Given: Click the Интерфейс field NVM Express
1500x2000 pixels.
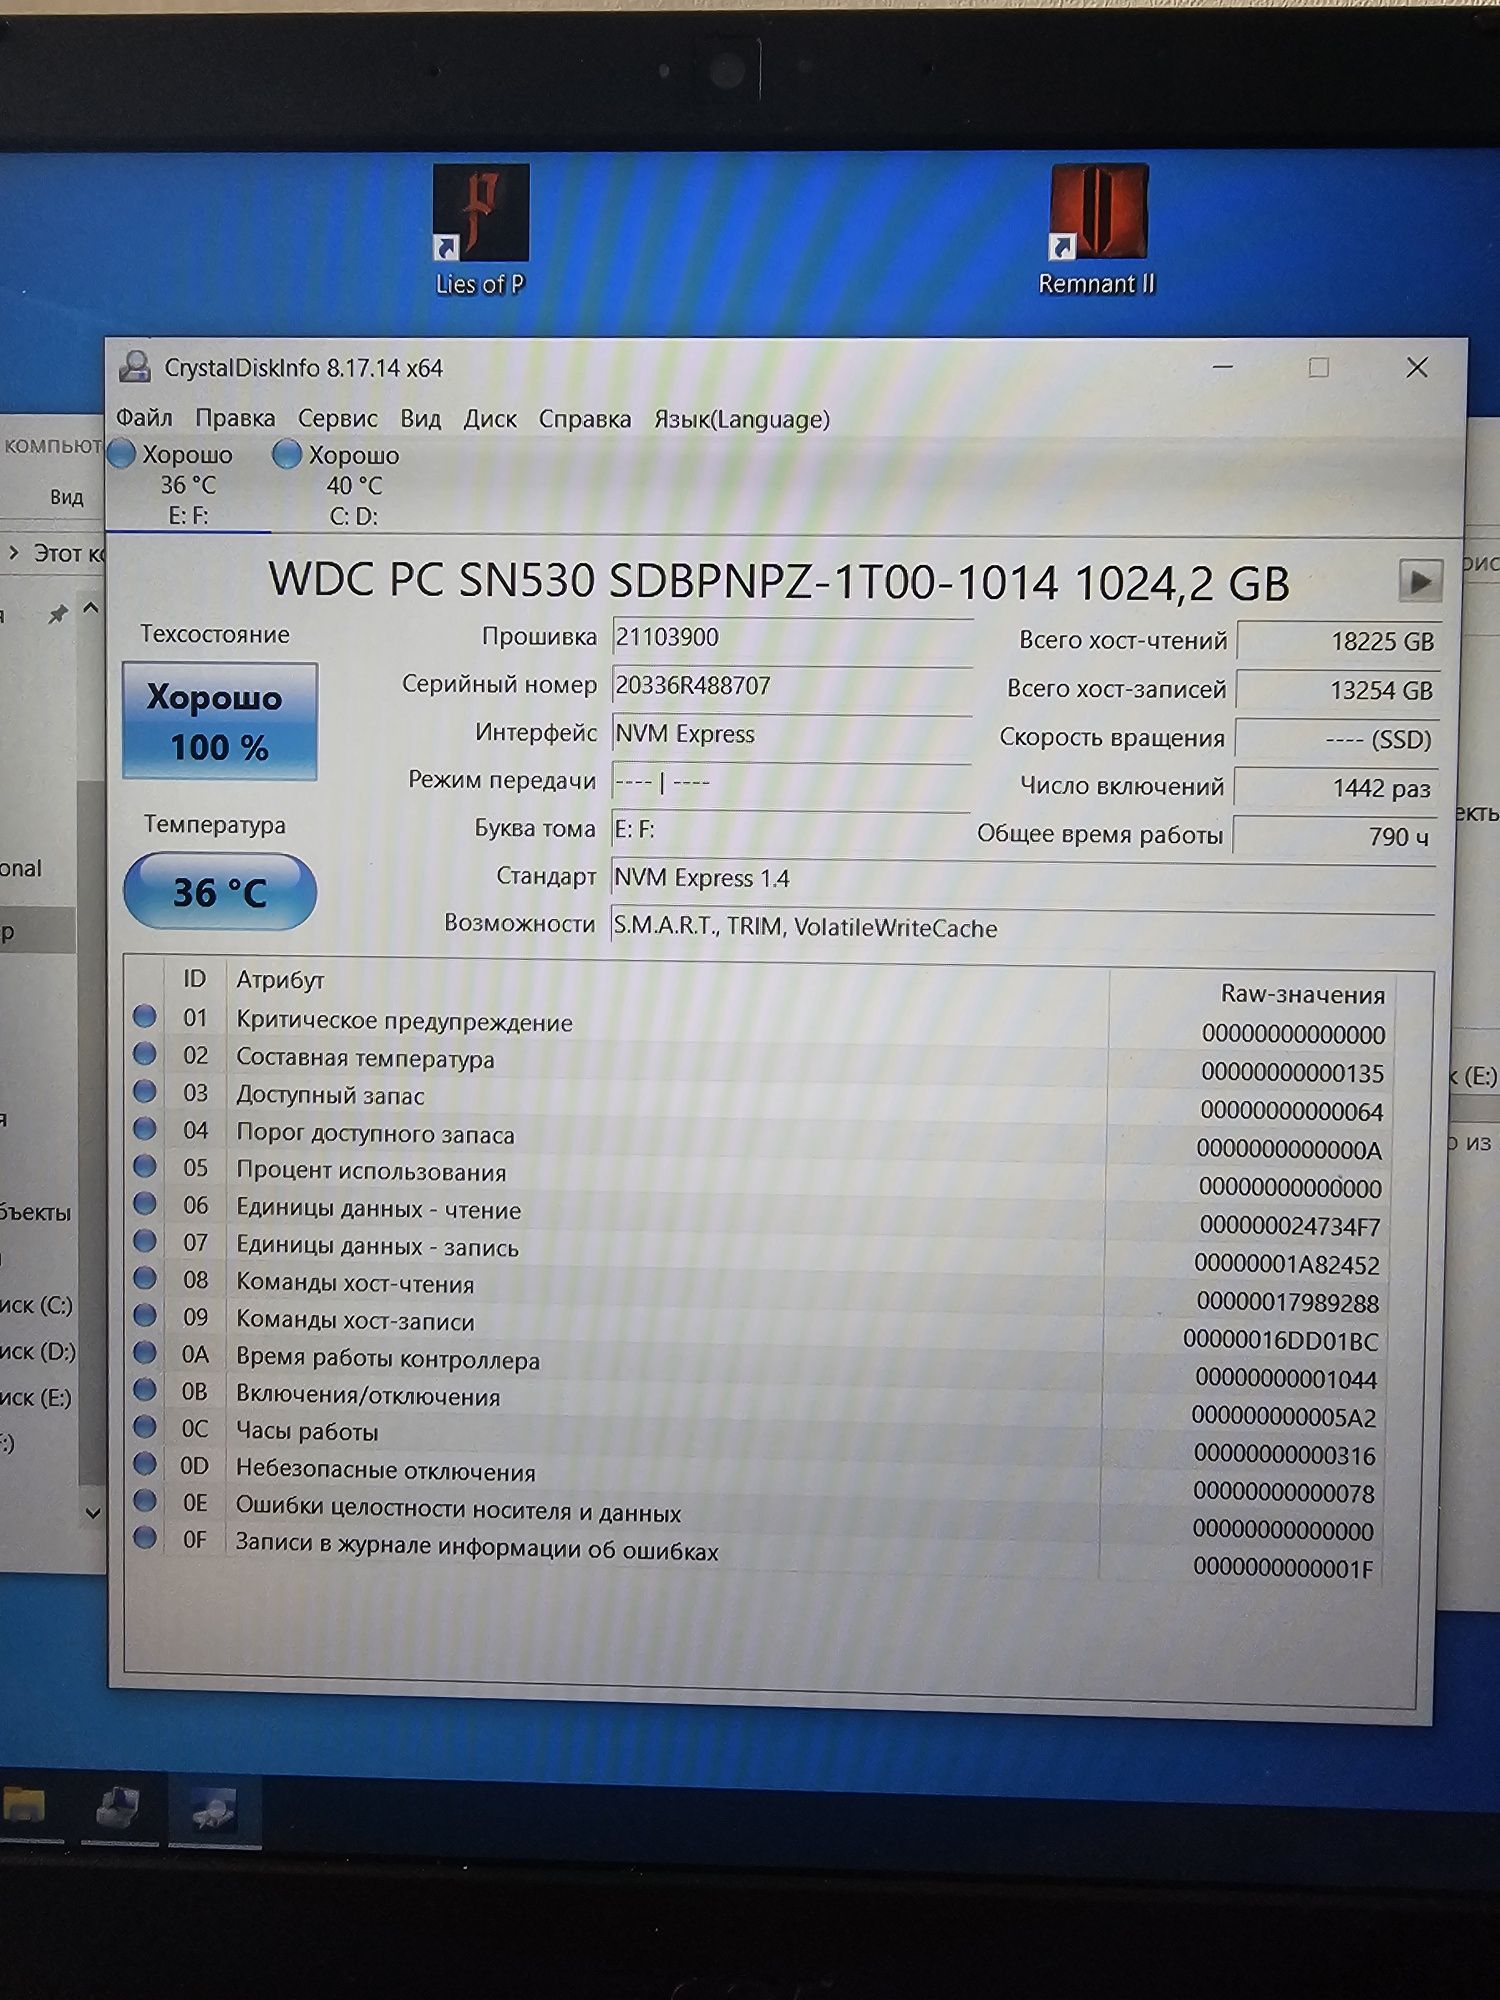Looking at the screenshot, I should (791, 734).
